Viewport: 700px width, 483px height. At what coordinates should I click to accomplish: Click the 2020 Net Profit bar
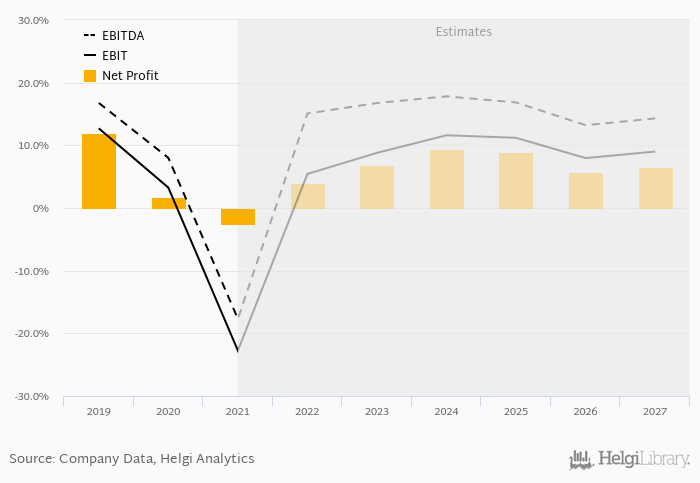(168, 203)
